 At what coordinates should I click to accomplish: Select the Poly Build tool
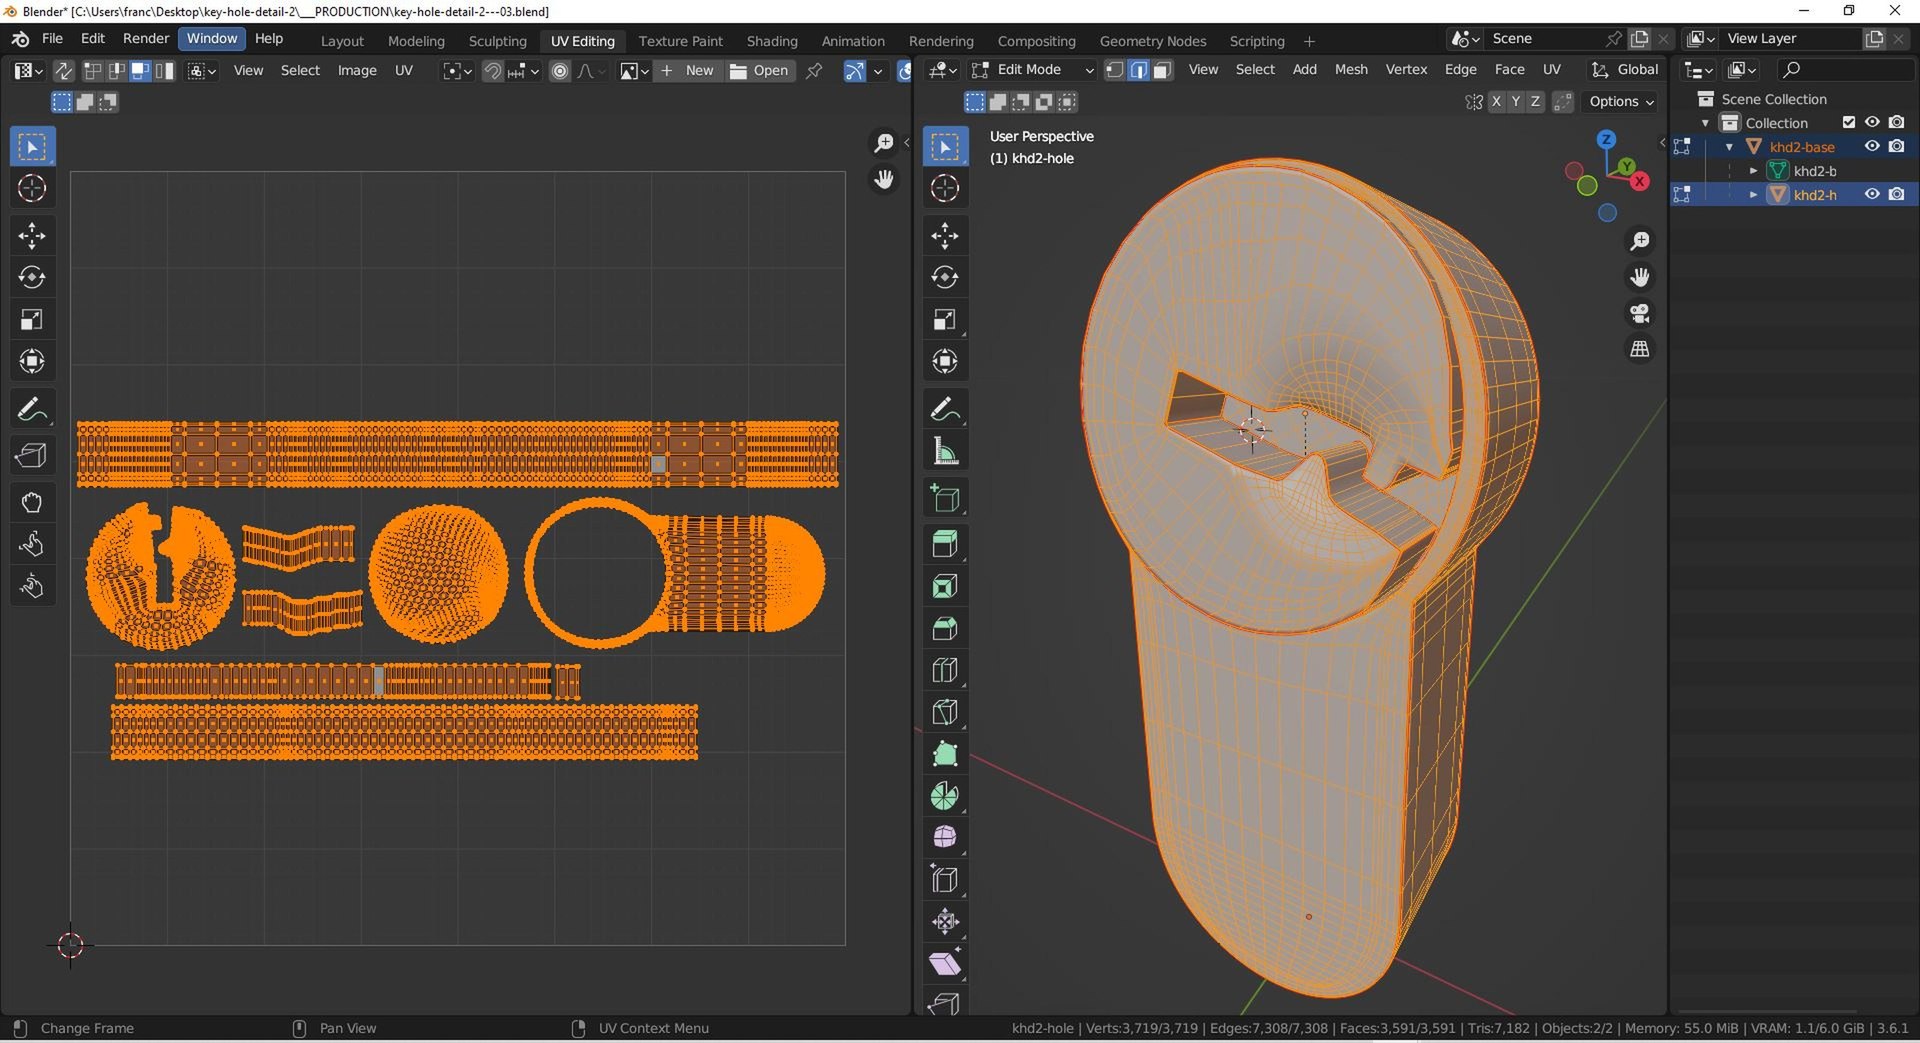click(x=945, y=754)
